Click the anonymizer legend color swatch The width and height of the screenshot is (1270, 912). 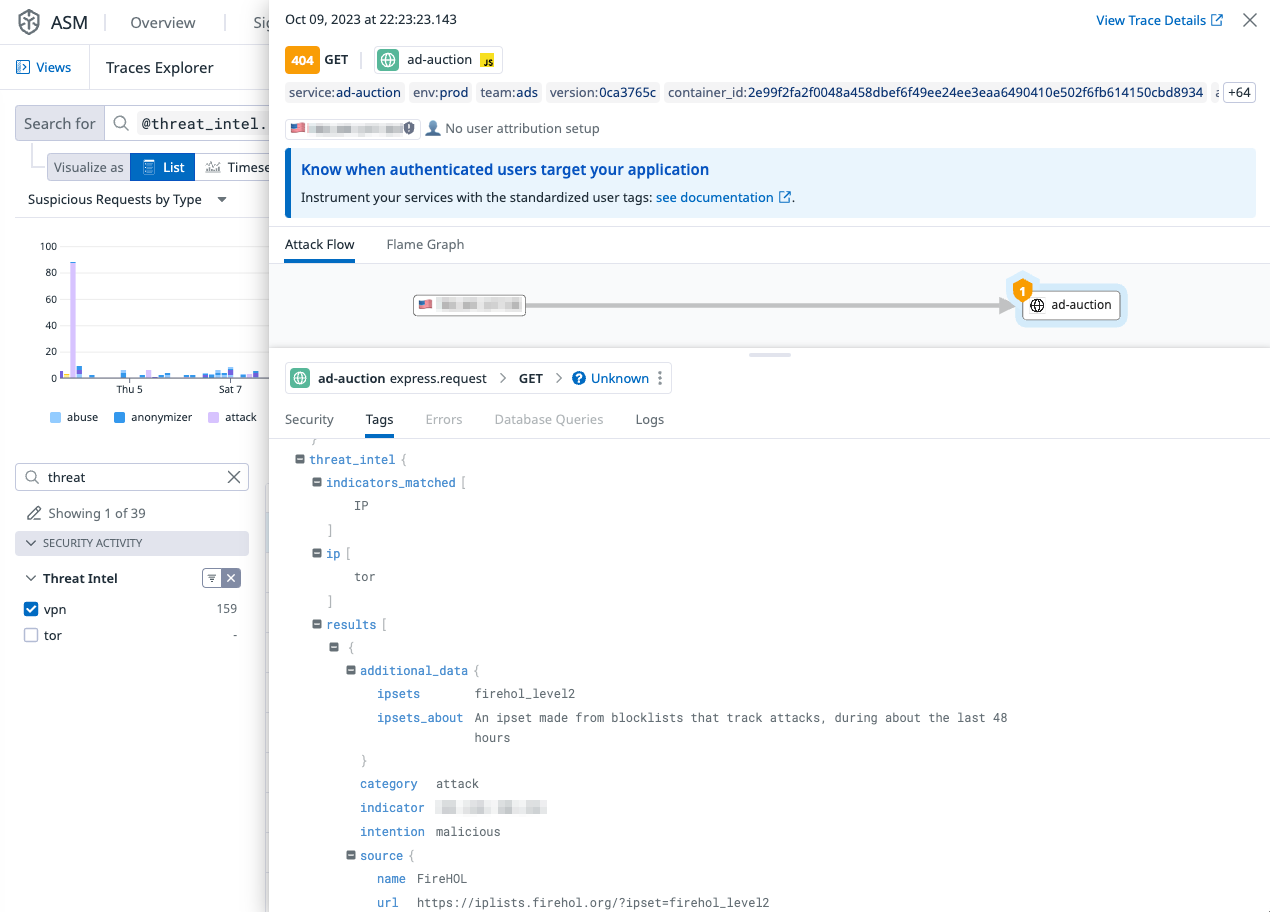tap(120, 417)
